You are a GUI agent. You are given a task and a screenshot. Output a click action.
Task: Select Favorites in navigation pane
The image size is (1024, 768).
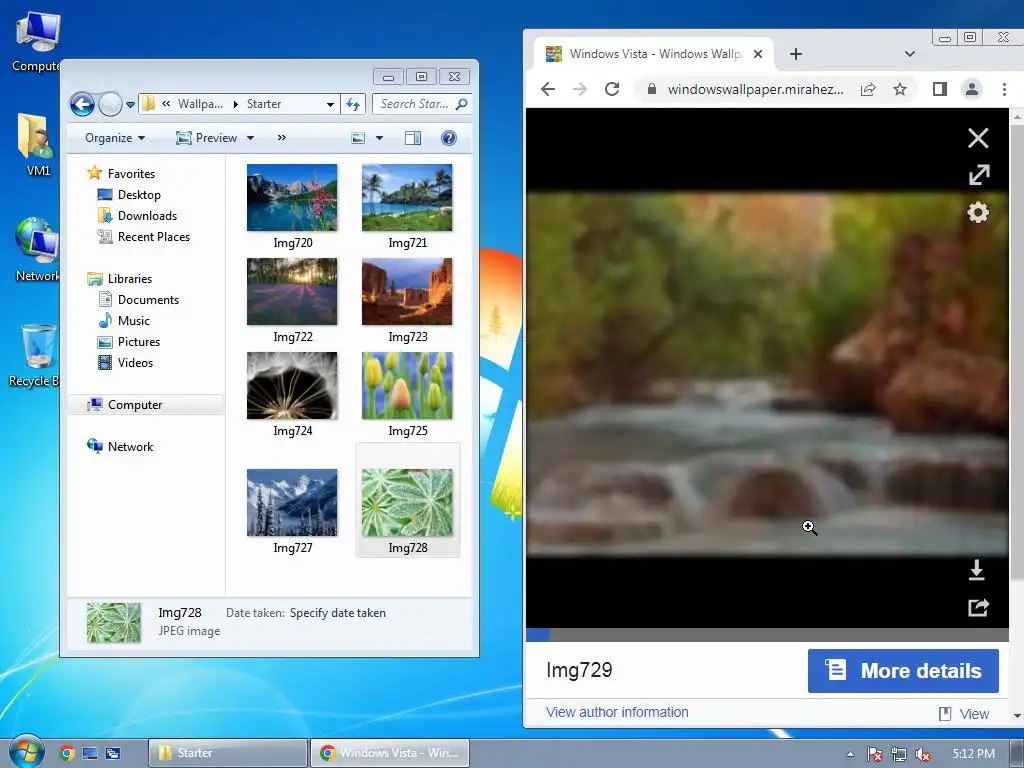point(131,174)
